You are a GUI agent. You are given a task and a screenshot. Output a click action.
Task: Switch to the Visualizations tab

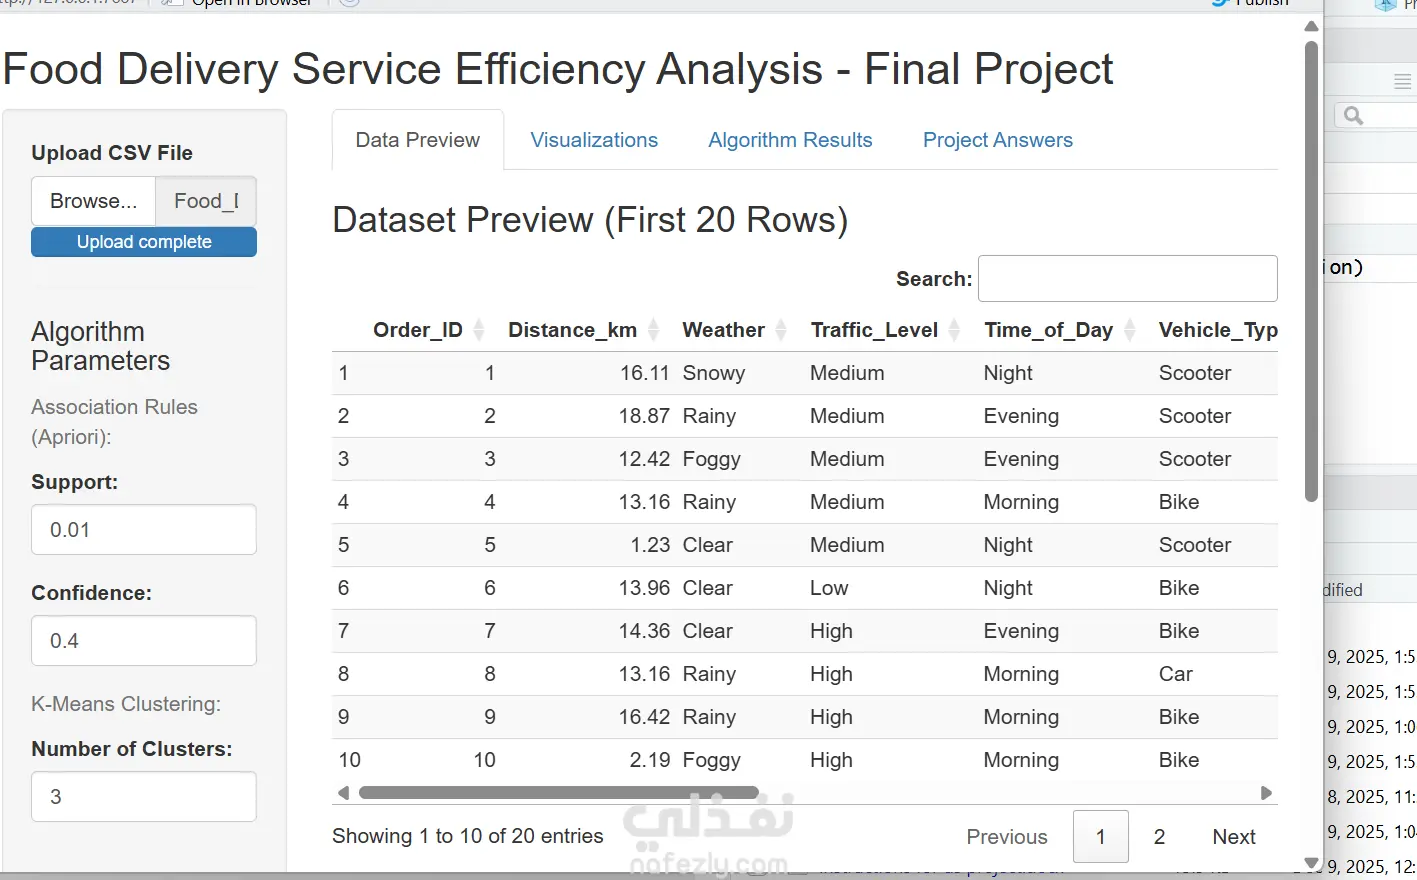pos(594,140)
